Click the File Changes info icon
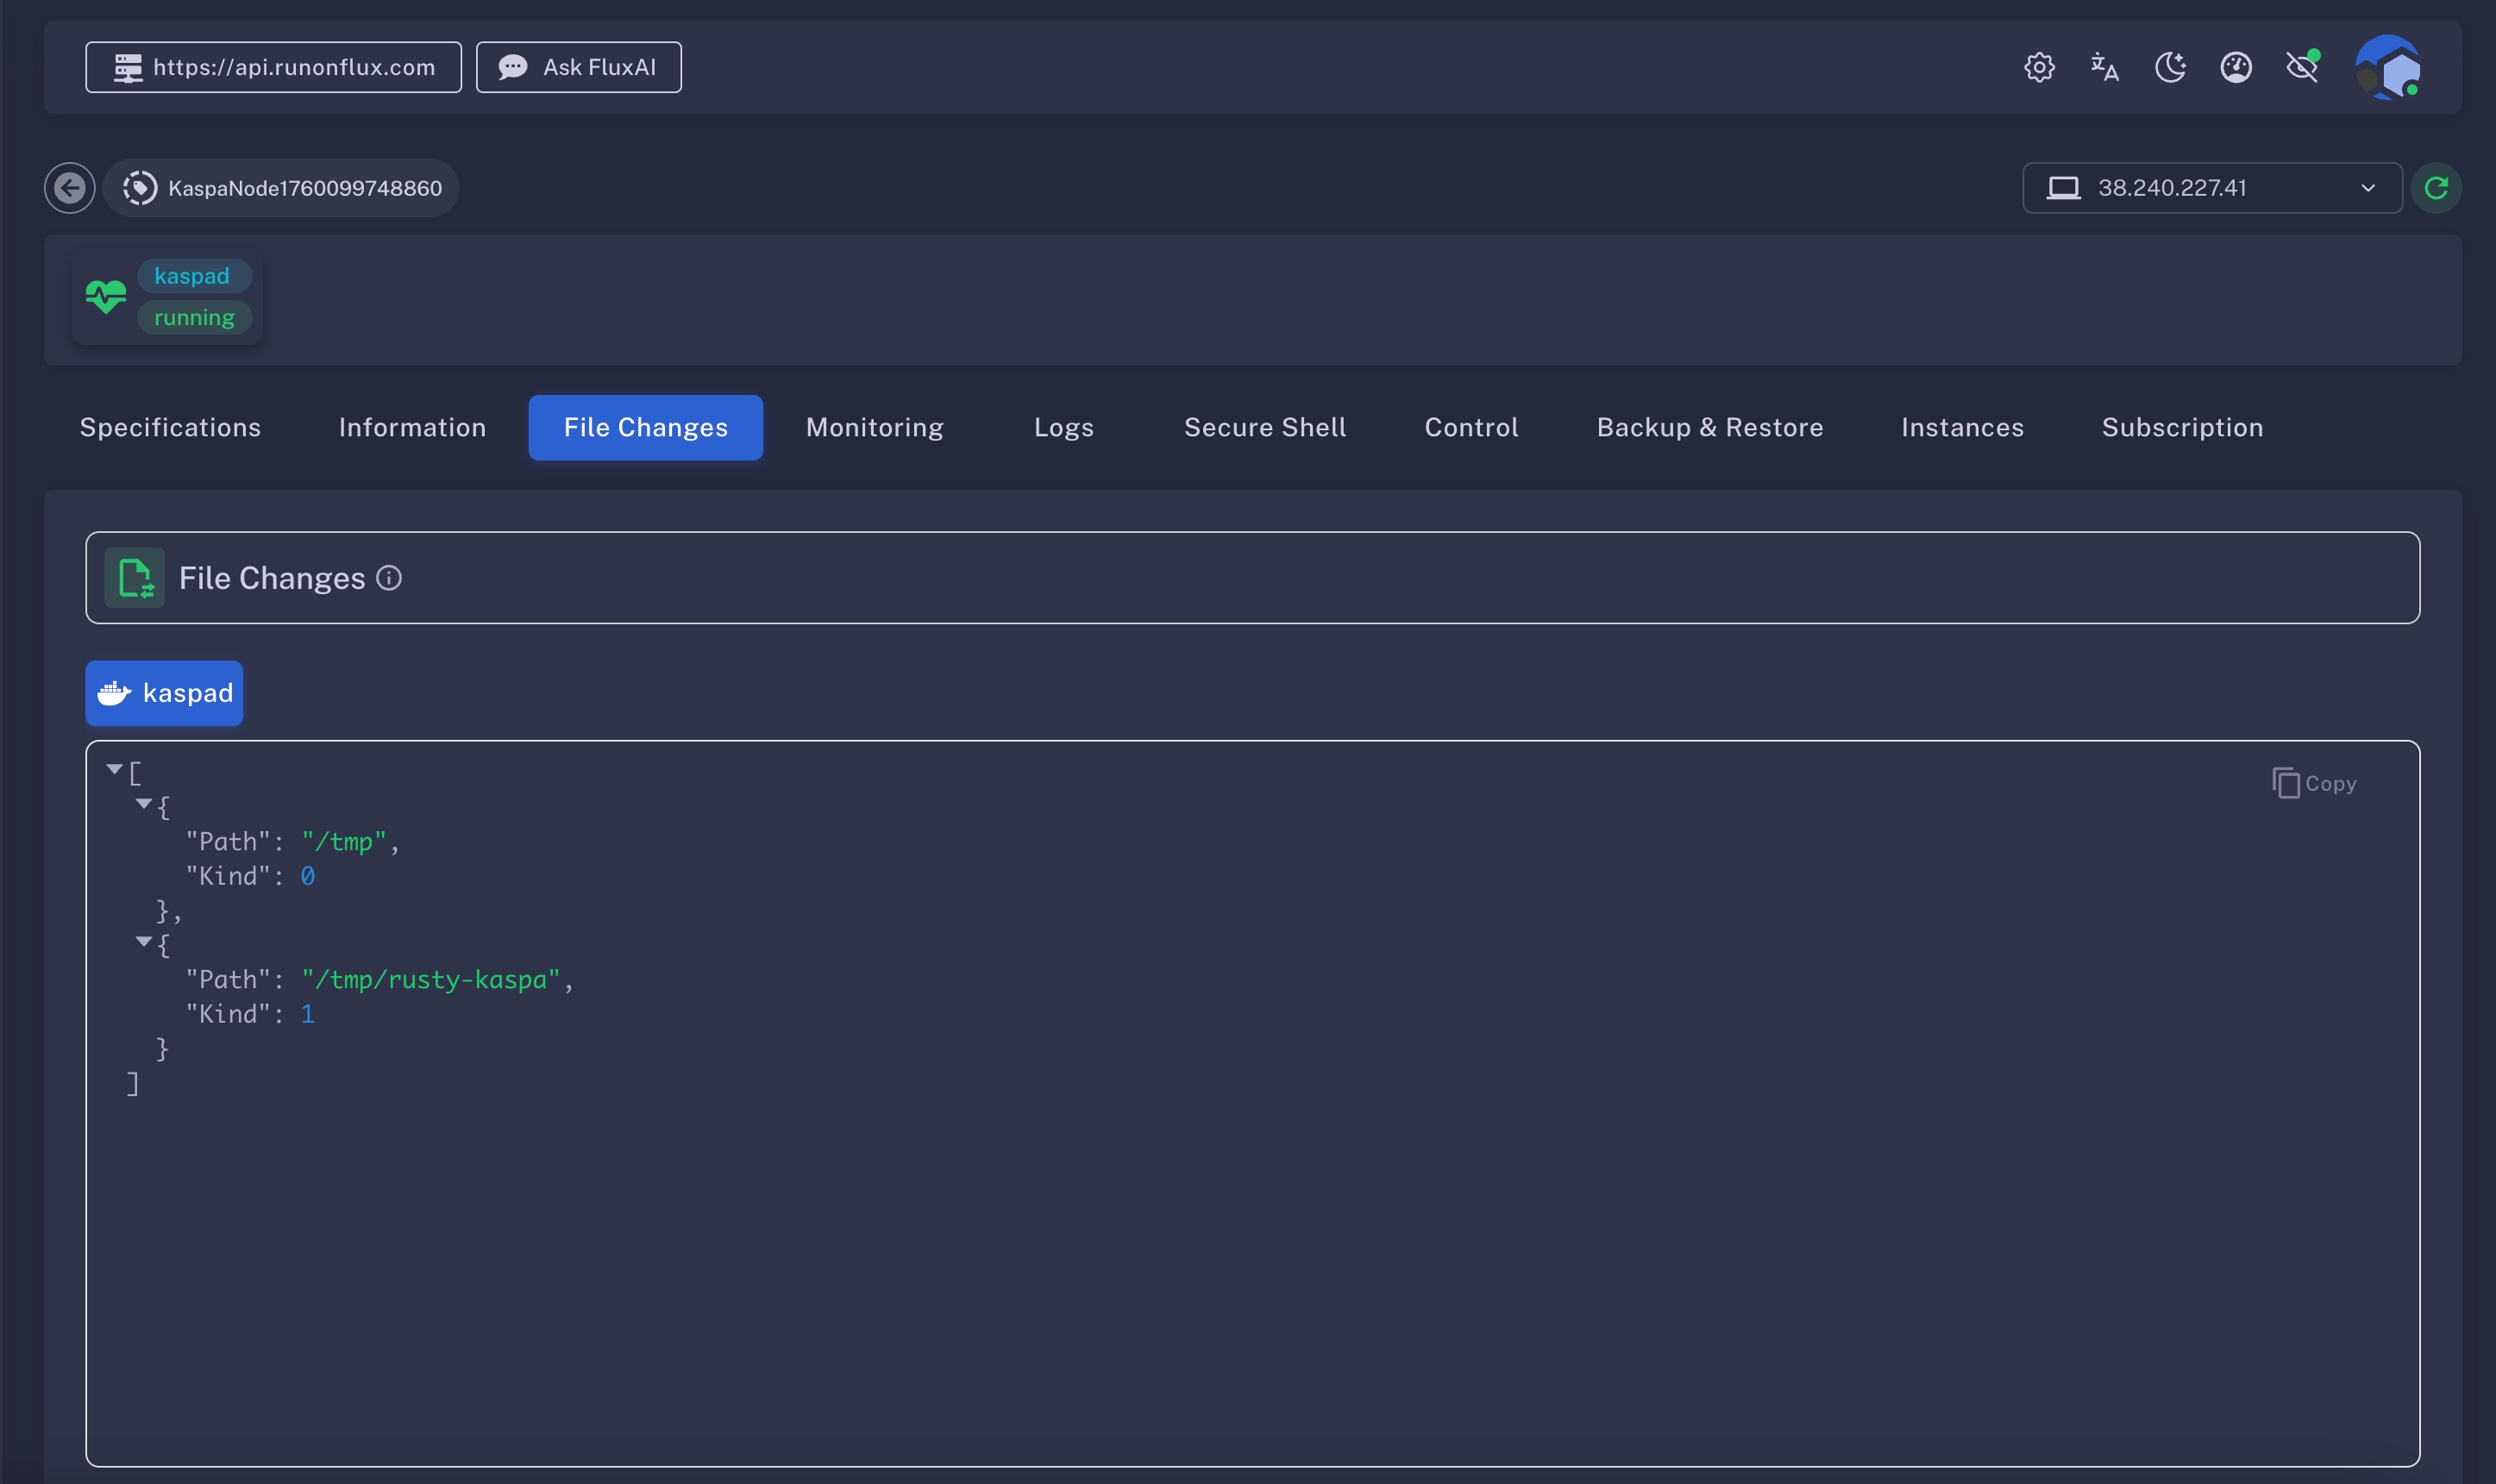 389,578
